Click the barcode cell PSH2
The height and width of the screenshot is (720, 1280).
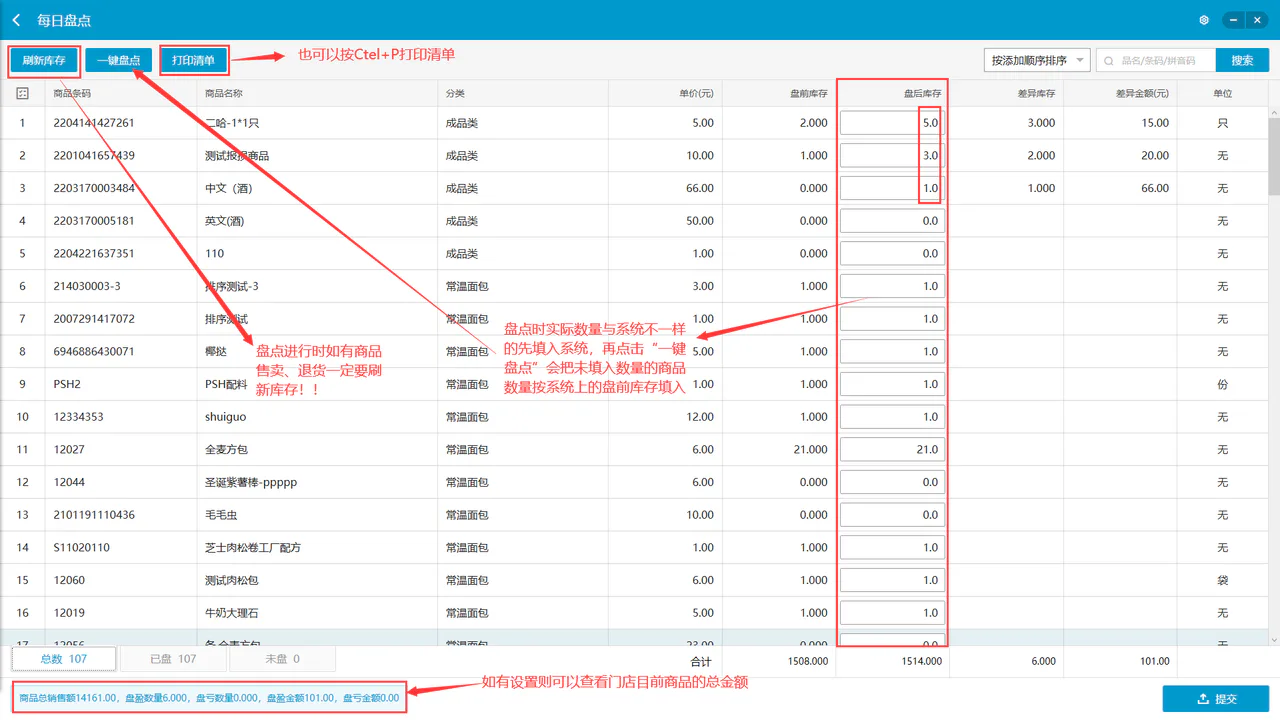click(x=66, y=384)
